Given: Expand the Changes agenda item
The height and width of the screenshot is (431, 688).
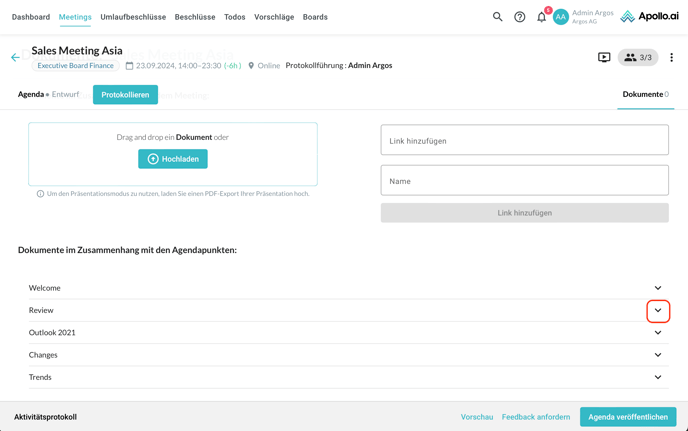Looking at the screenshot, I should pos(657,355).
